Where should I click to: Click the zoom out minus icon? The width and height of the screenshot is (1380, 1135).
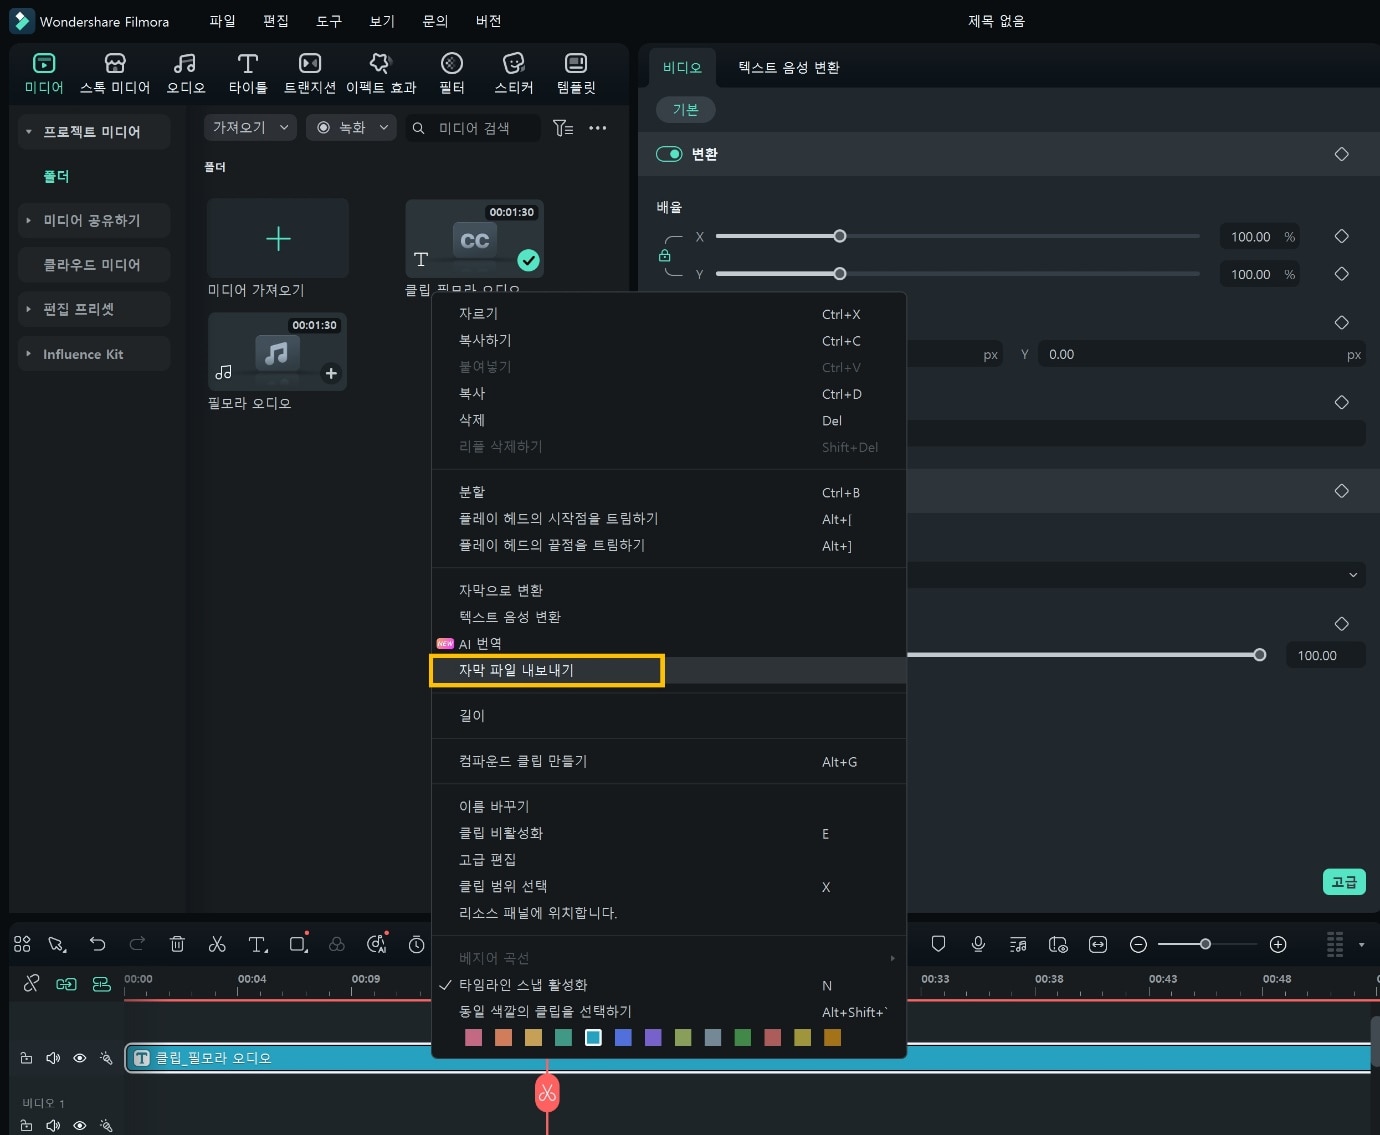tap(1138, 944)
